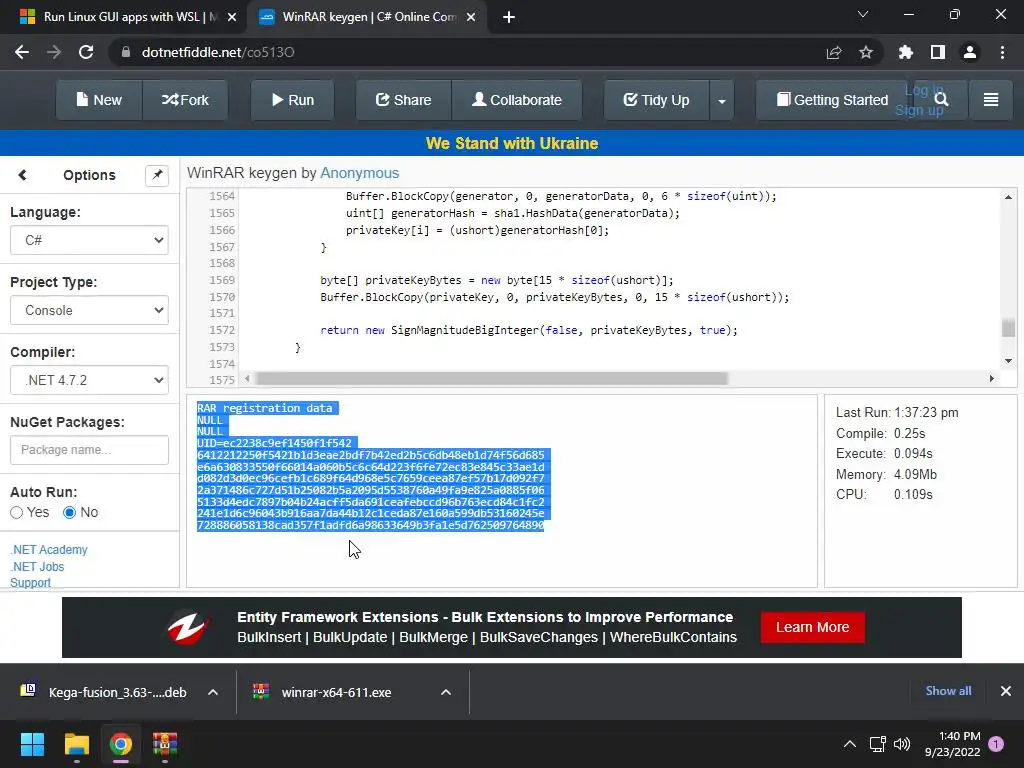The image size is (1024, 768).
Task: Bookmark this page with star icon
Action: coord(866,52)
